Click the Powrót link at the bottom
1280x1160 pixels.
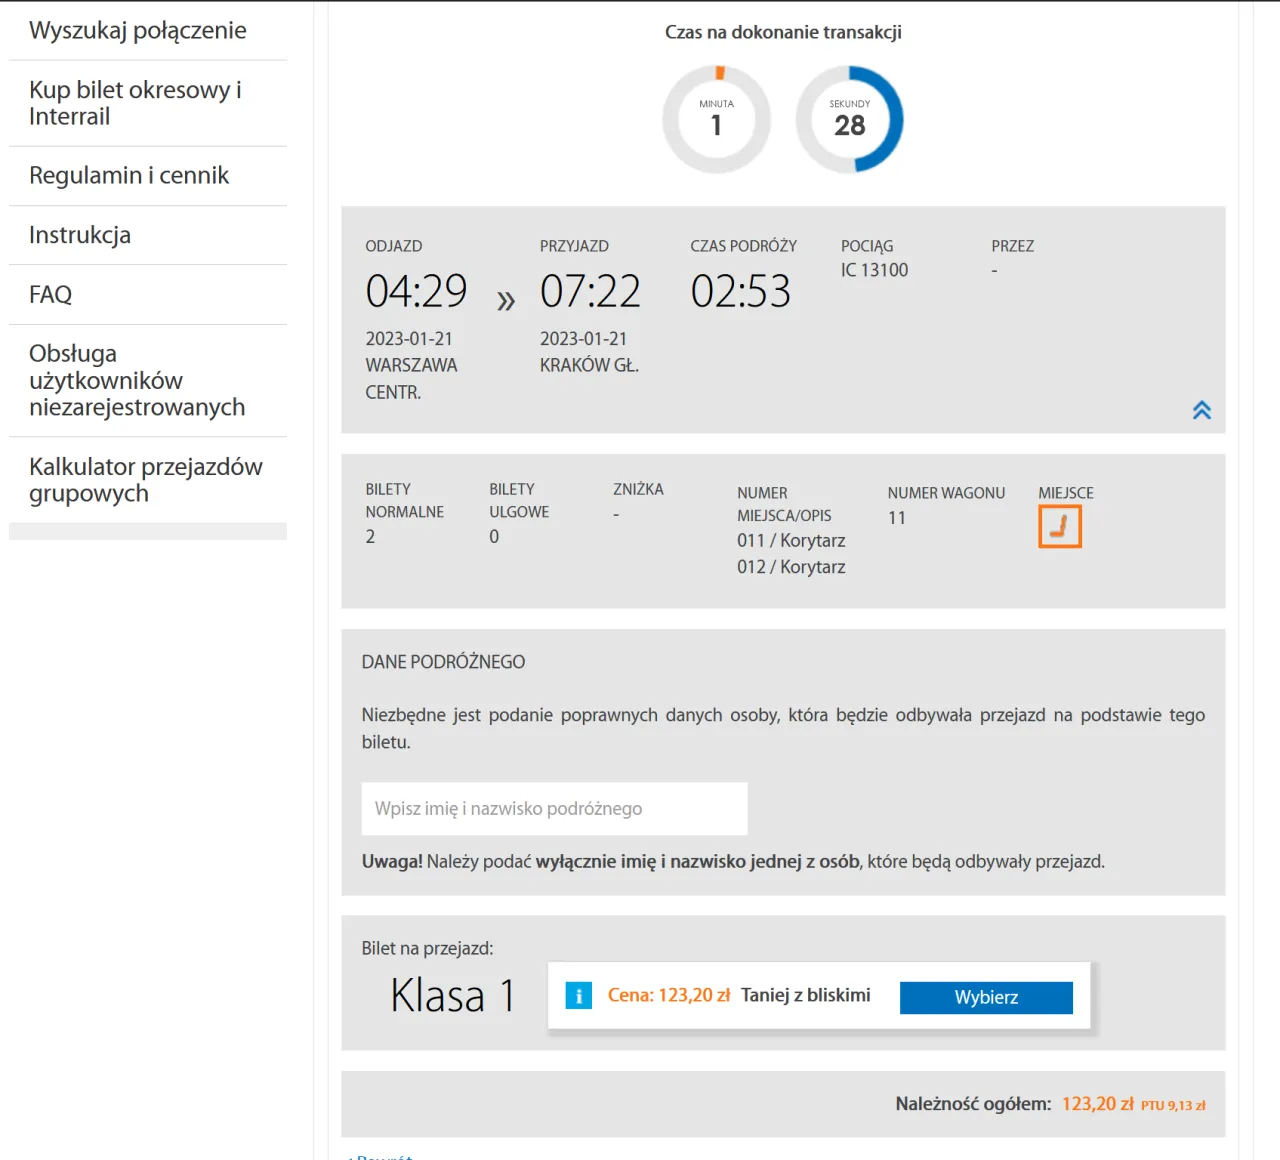384,1156
